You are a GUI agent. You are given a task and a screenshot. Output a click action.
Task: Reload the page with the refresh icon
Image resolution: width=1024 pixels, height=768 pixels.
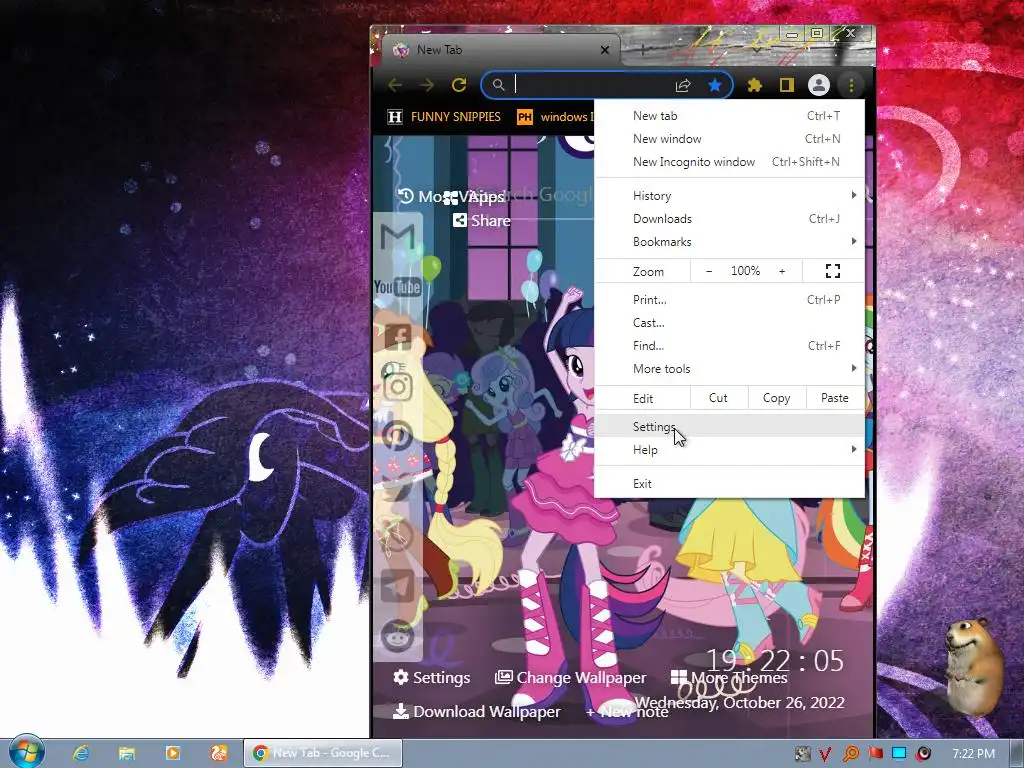(459, 85)
